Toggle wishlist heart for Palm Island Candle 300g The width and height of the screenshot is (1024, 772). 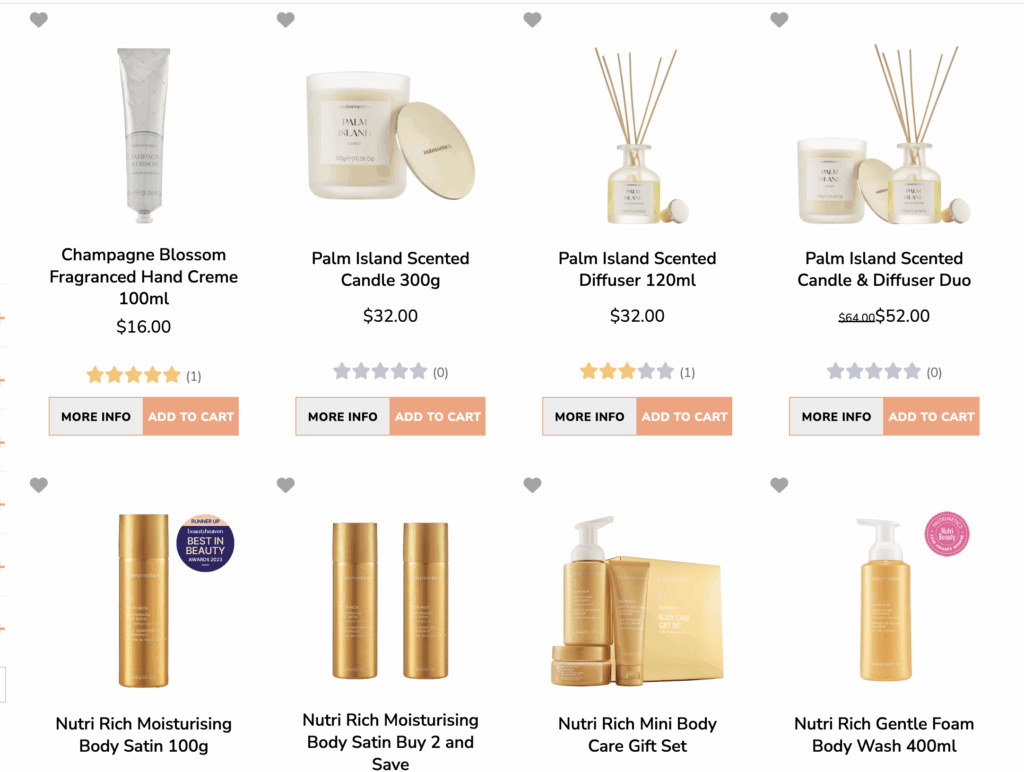click(x=285, y=20)
